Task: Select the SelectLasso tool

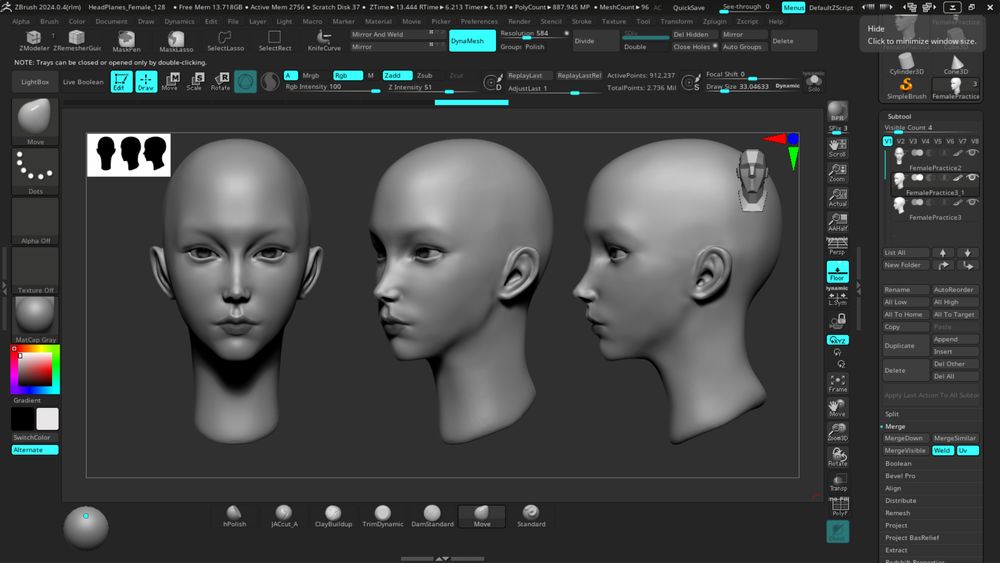Action: tap(225, 41)
